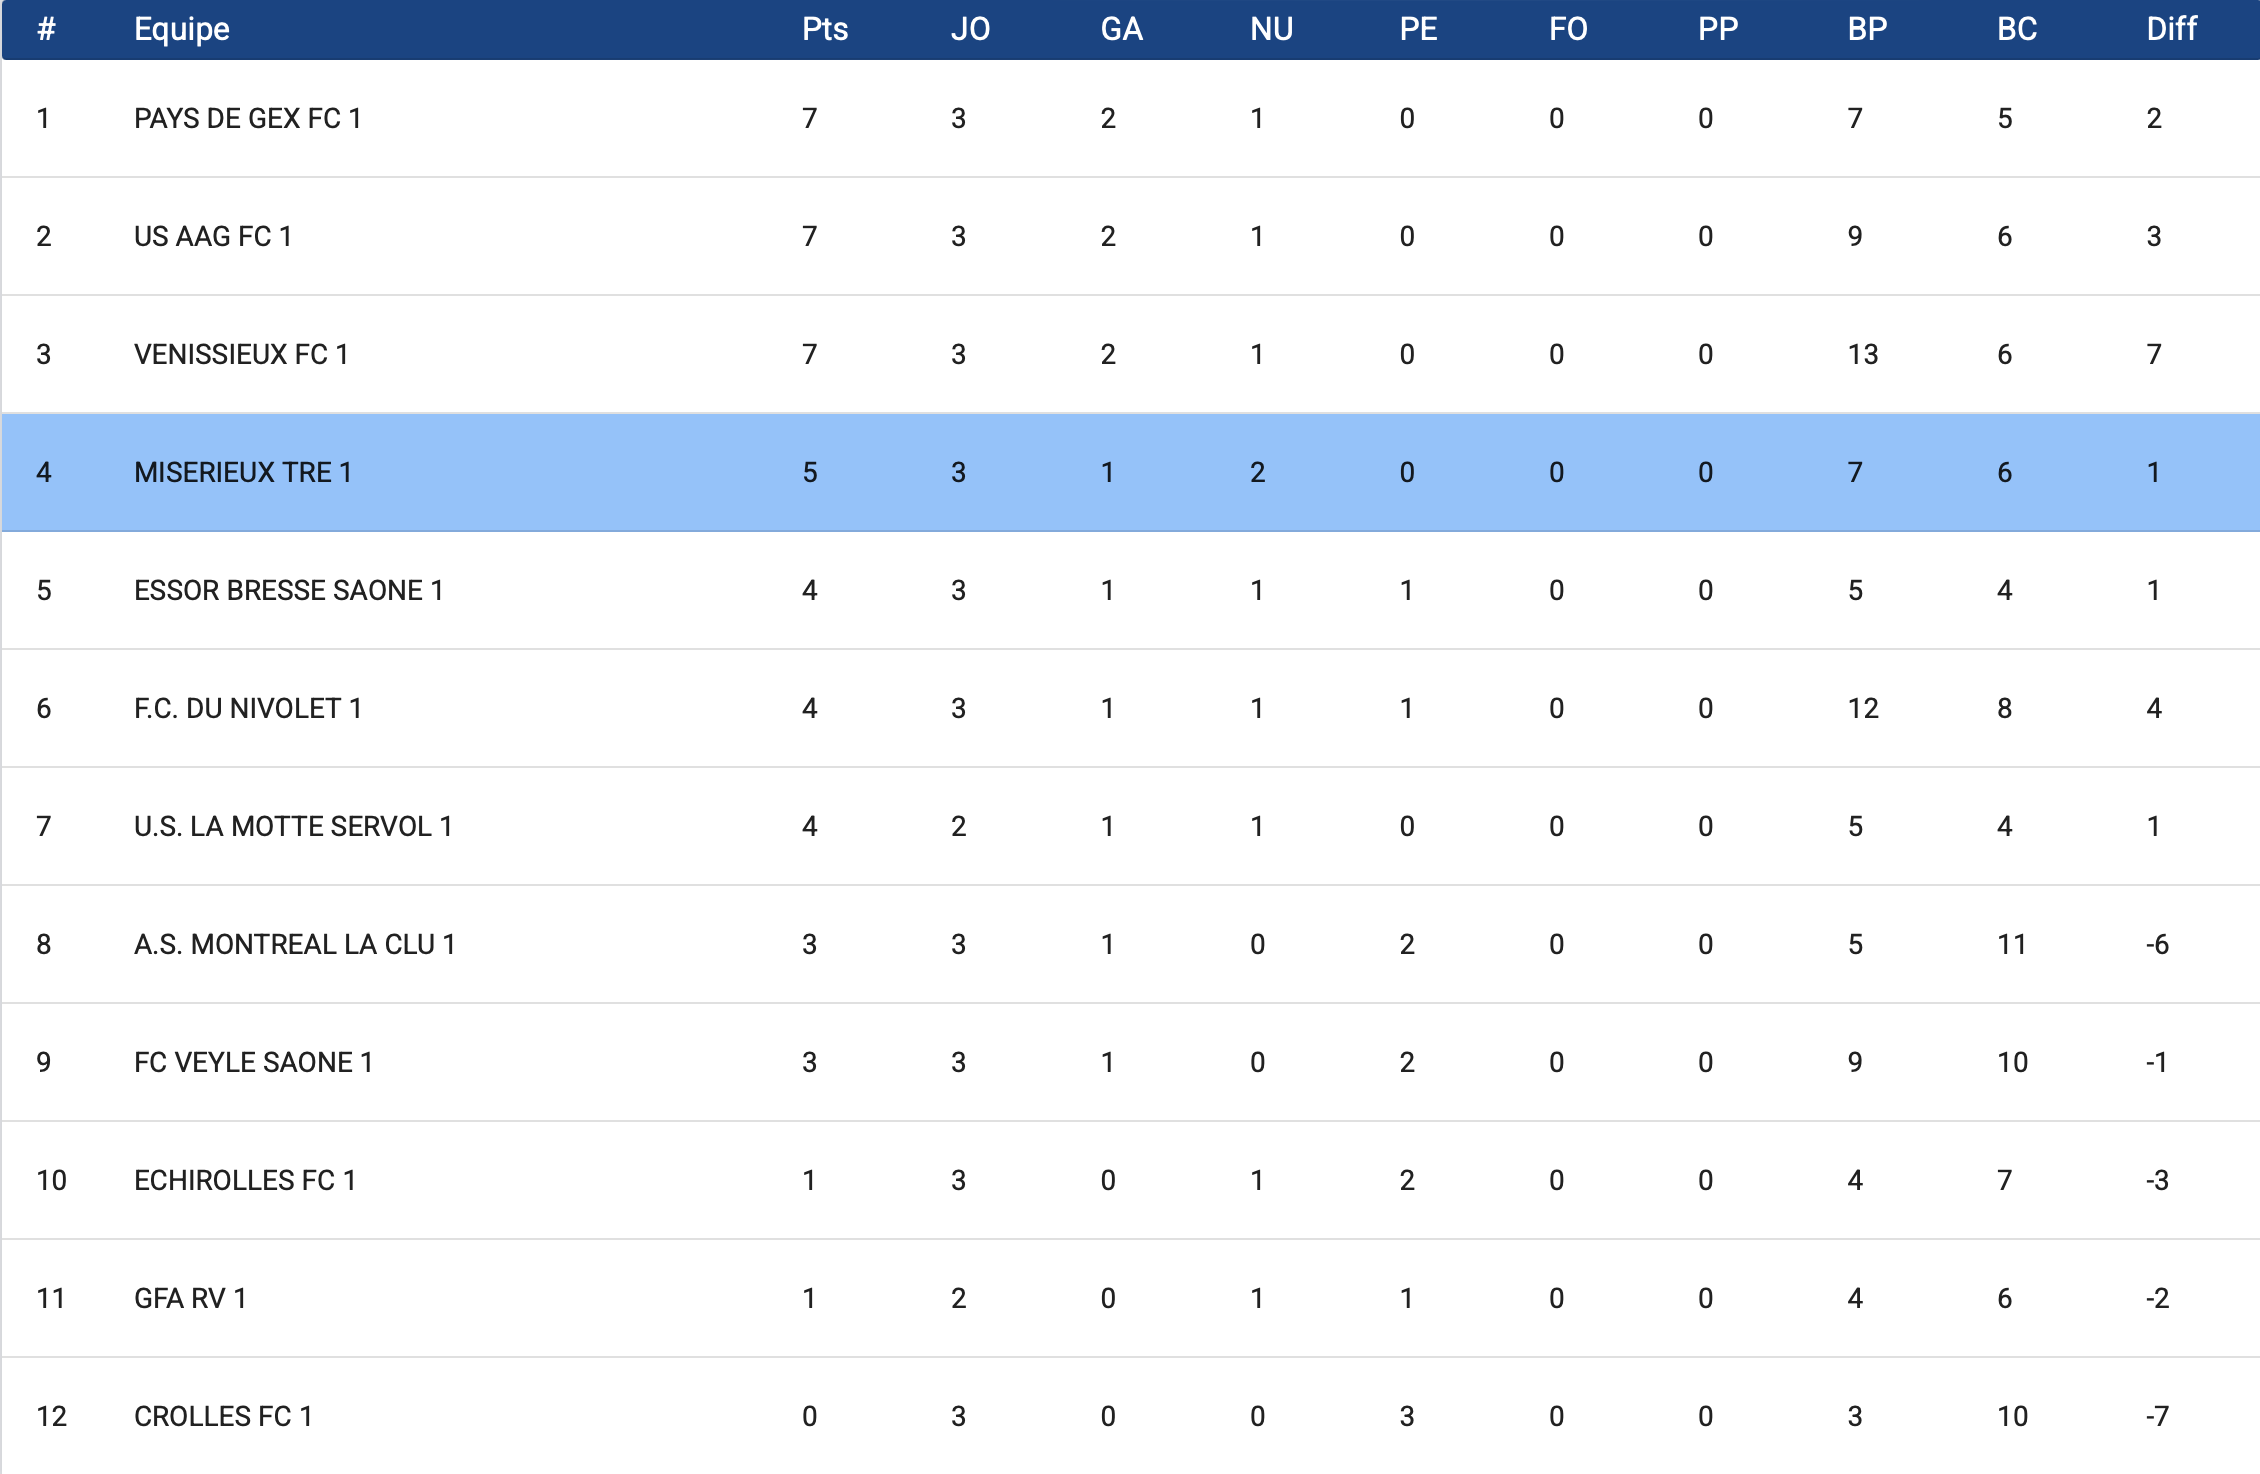Screen dimensions: 2260x1474
Task: Open FC VEYLE SAONE 1 team
Action: click(253, 1063)
